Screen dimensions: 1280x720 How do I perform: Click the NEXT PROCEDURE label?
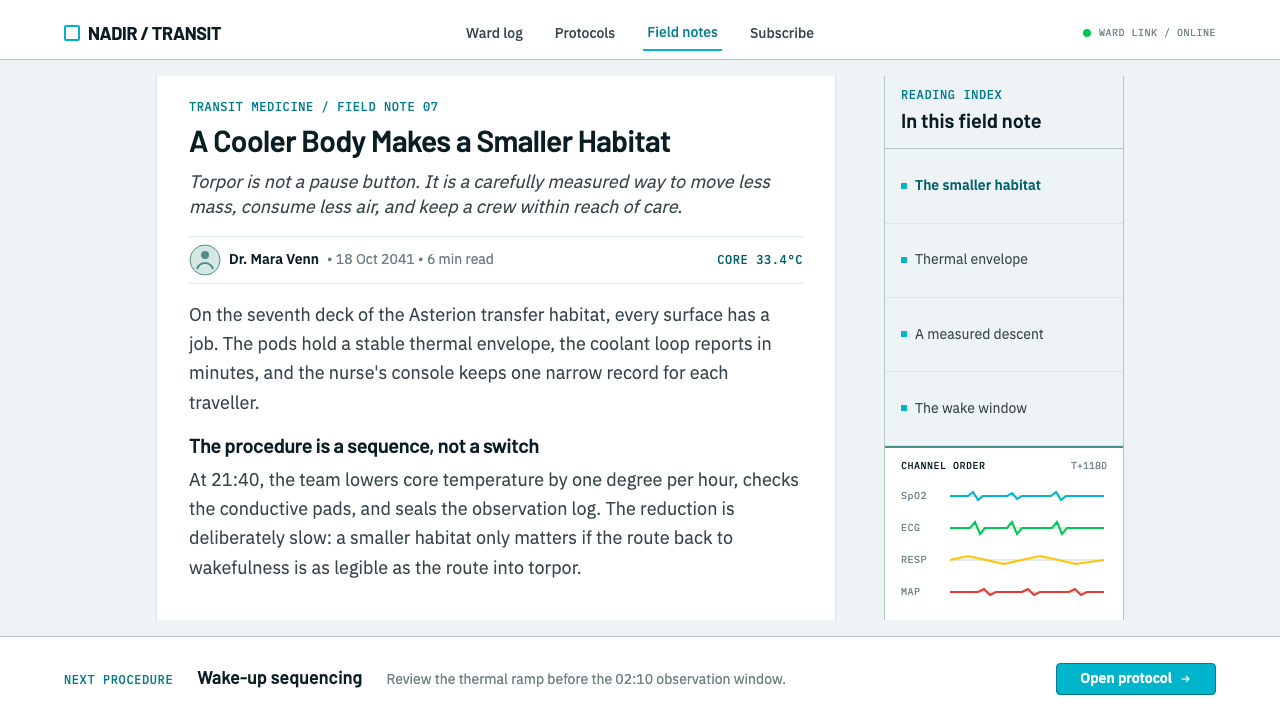tap(118, 680)
